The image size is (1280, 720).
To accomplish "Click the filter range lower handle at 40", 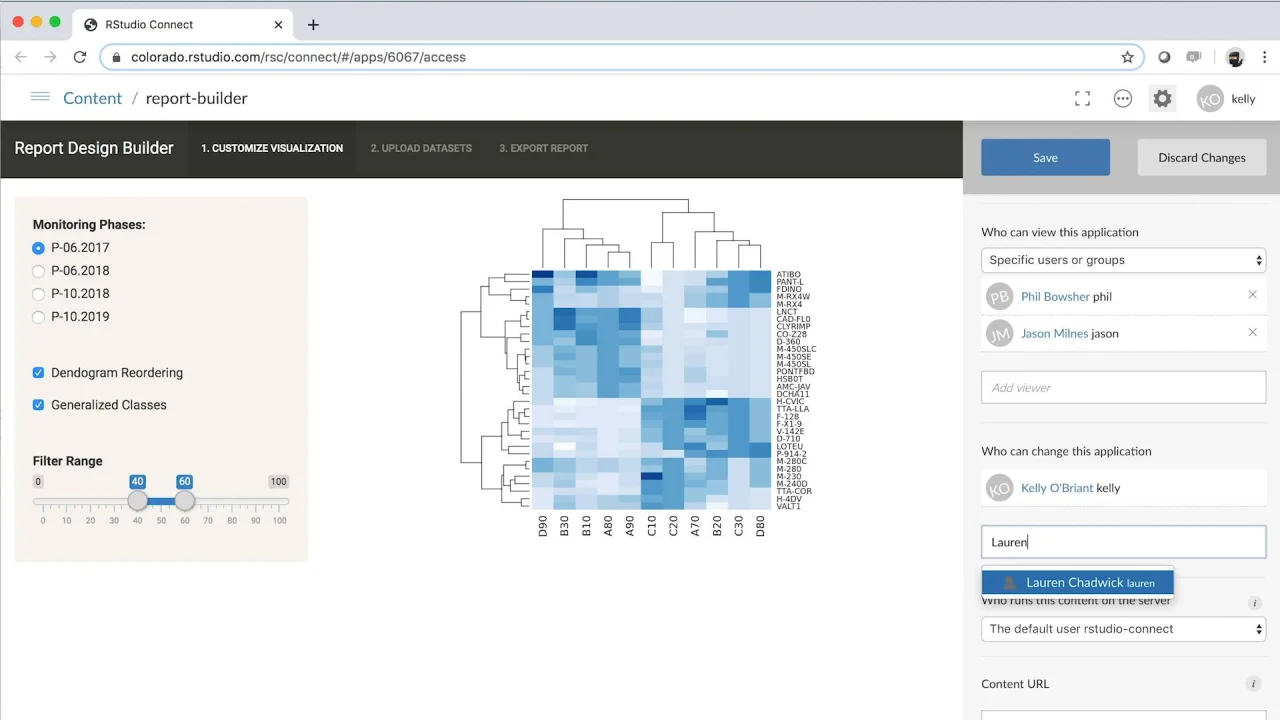I will 138,500.
